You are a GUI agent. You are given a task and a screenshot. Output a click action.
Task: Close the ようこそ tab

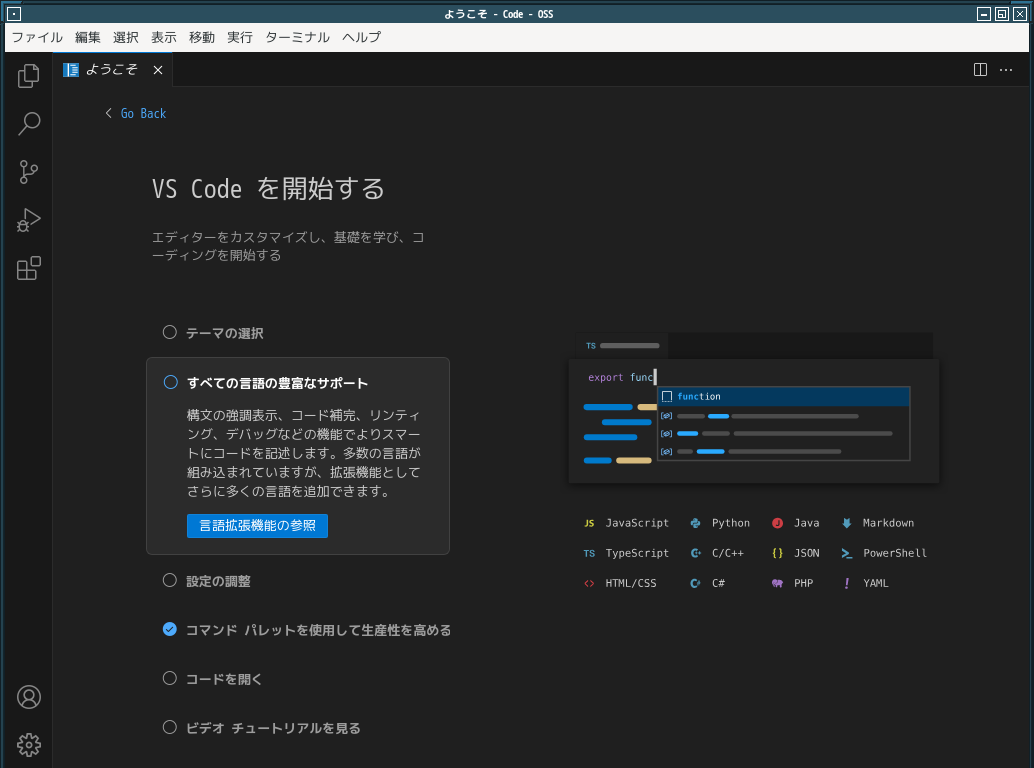pyautogui.click(x=158, y=70)
